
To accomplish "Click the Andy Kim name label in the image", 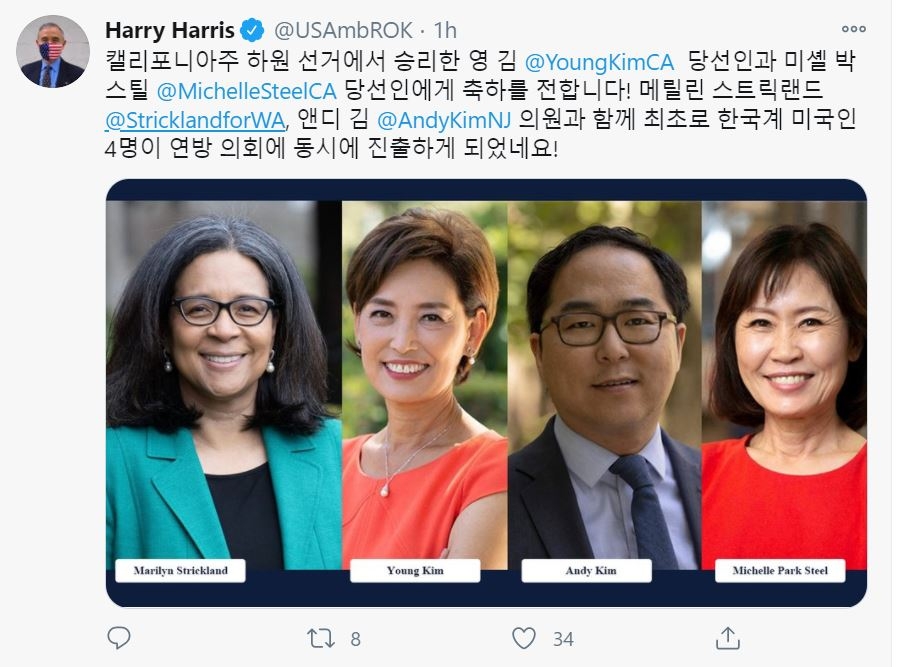I will (x=587, y=570).
